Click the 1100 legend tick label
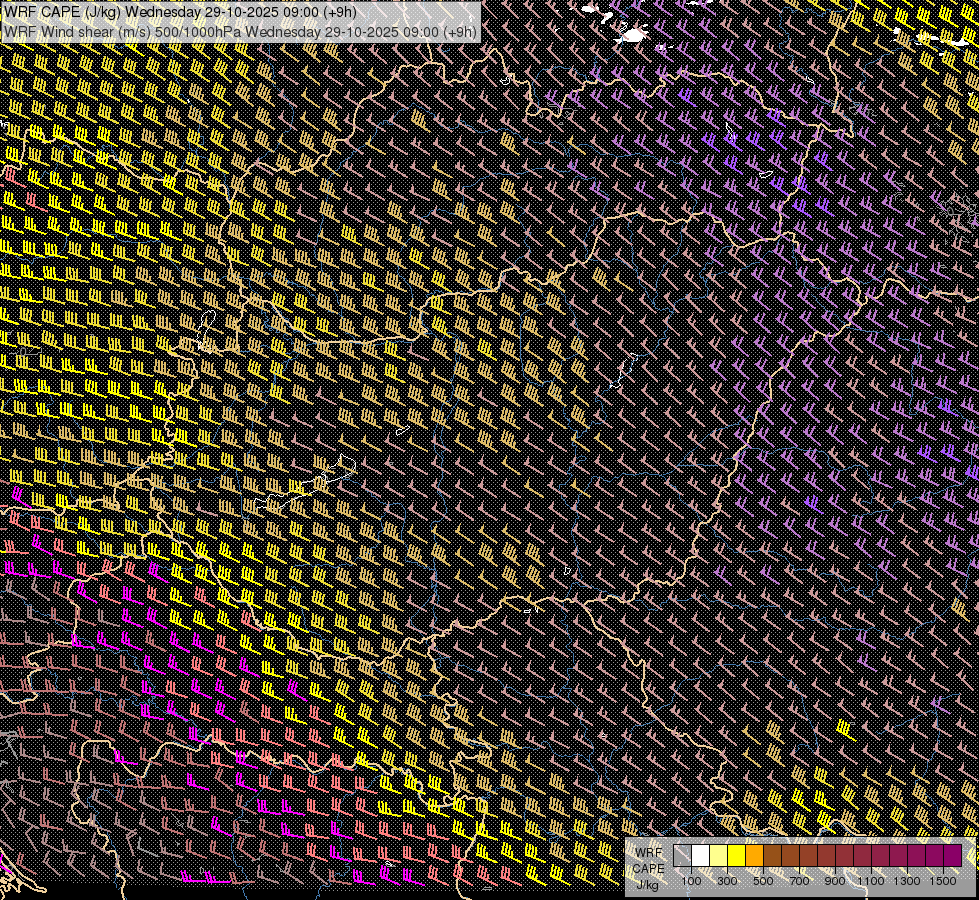 (871, 881)
